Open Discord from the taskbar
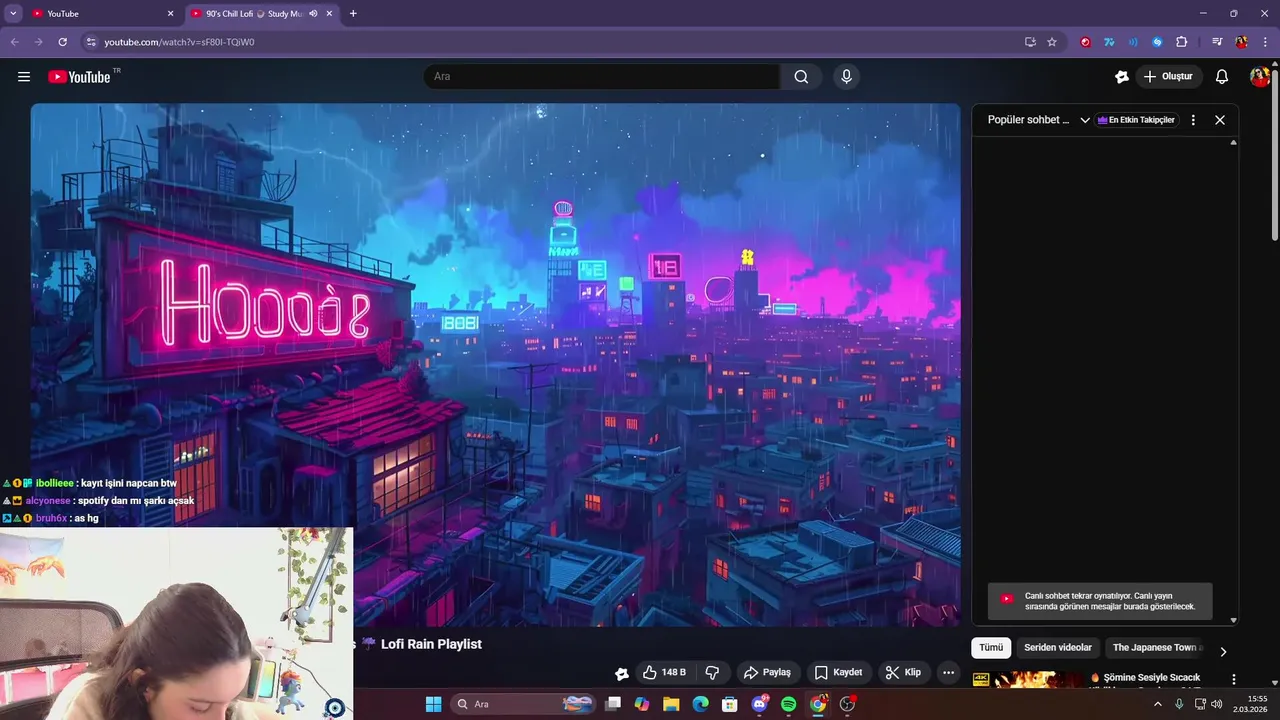The image size is (1280, 720). coord(759,704)
